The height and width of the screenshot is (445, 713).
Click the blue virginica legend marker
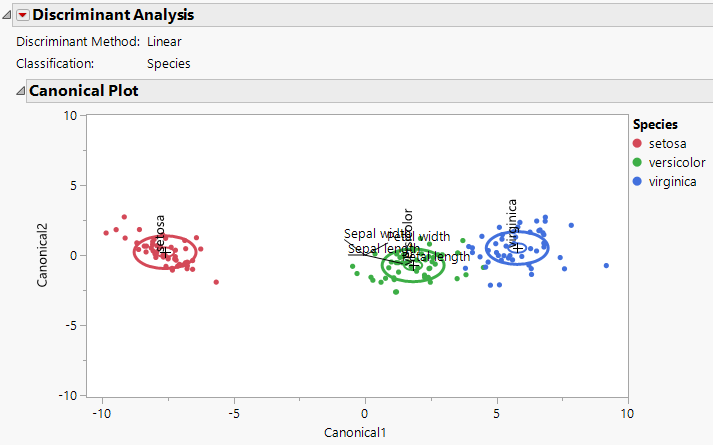(x=638, y=181)
